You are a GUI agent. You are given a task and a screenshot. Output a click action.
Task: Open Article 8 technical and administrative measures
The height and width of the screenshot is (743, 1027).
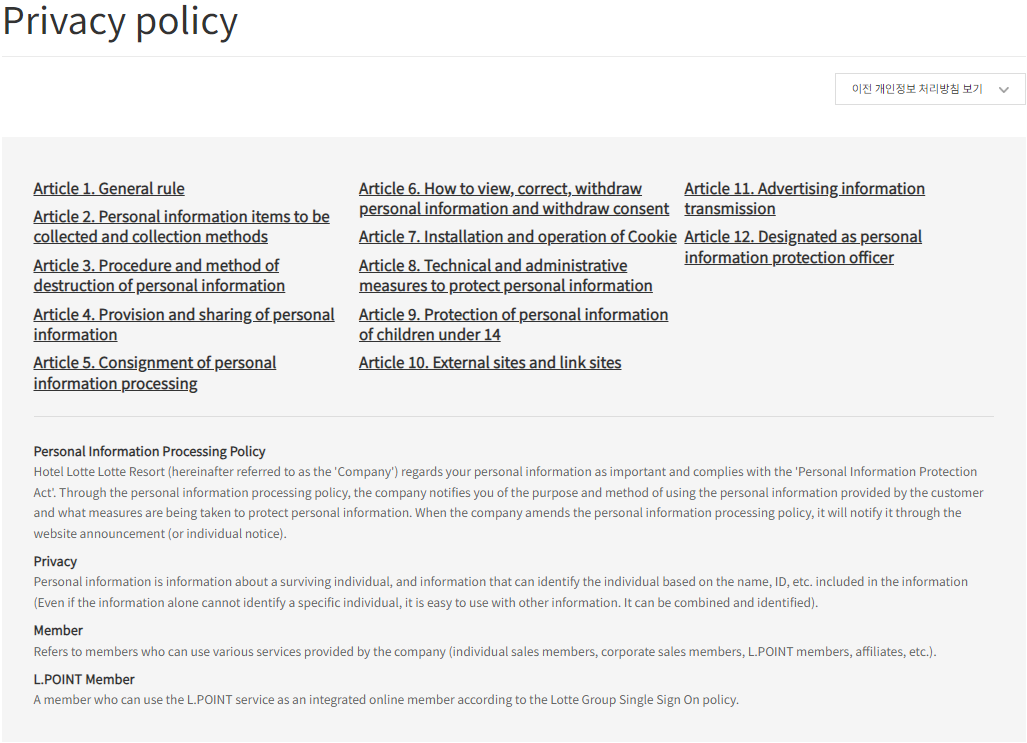click(506, 276)
